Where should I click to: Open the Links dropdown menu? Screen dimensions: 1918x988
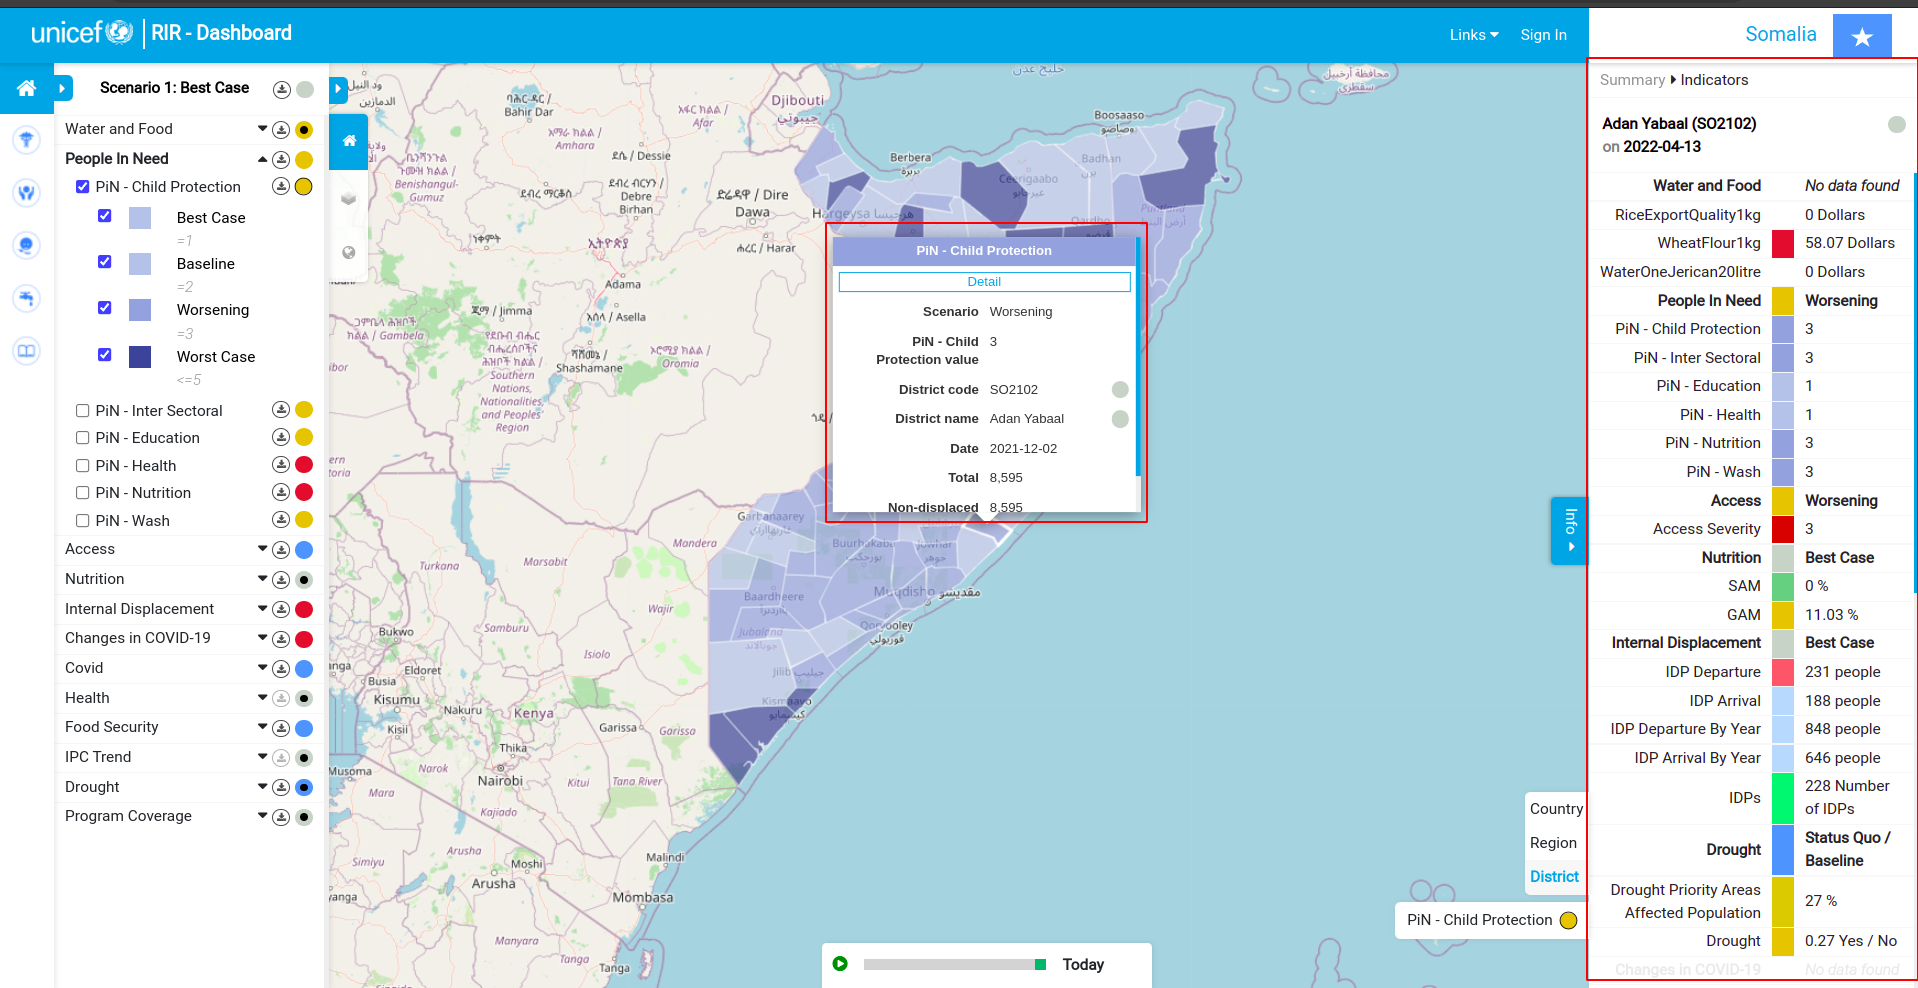[x=1474, y=35]
